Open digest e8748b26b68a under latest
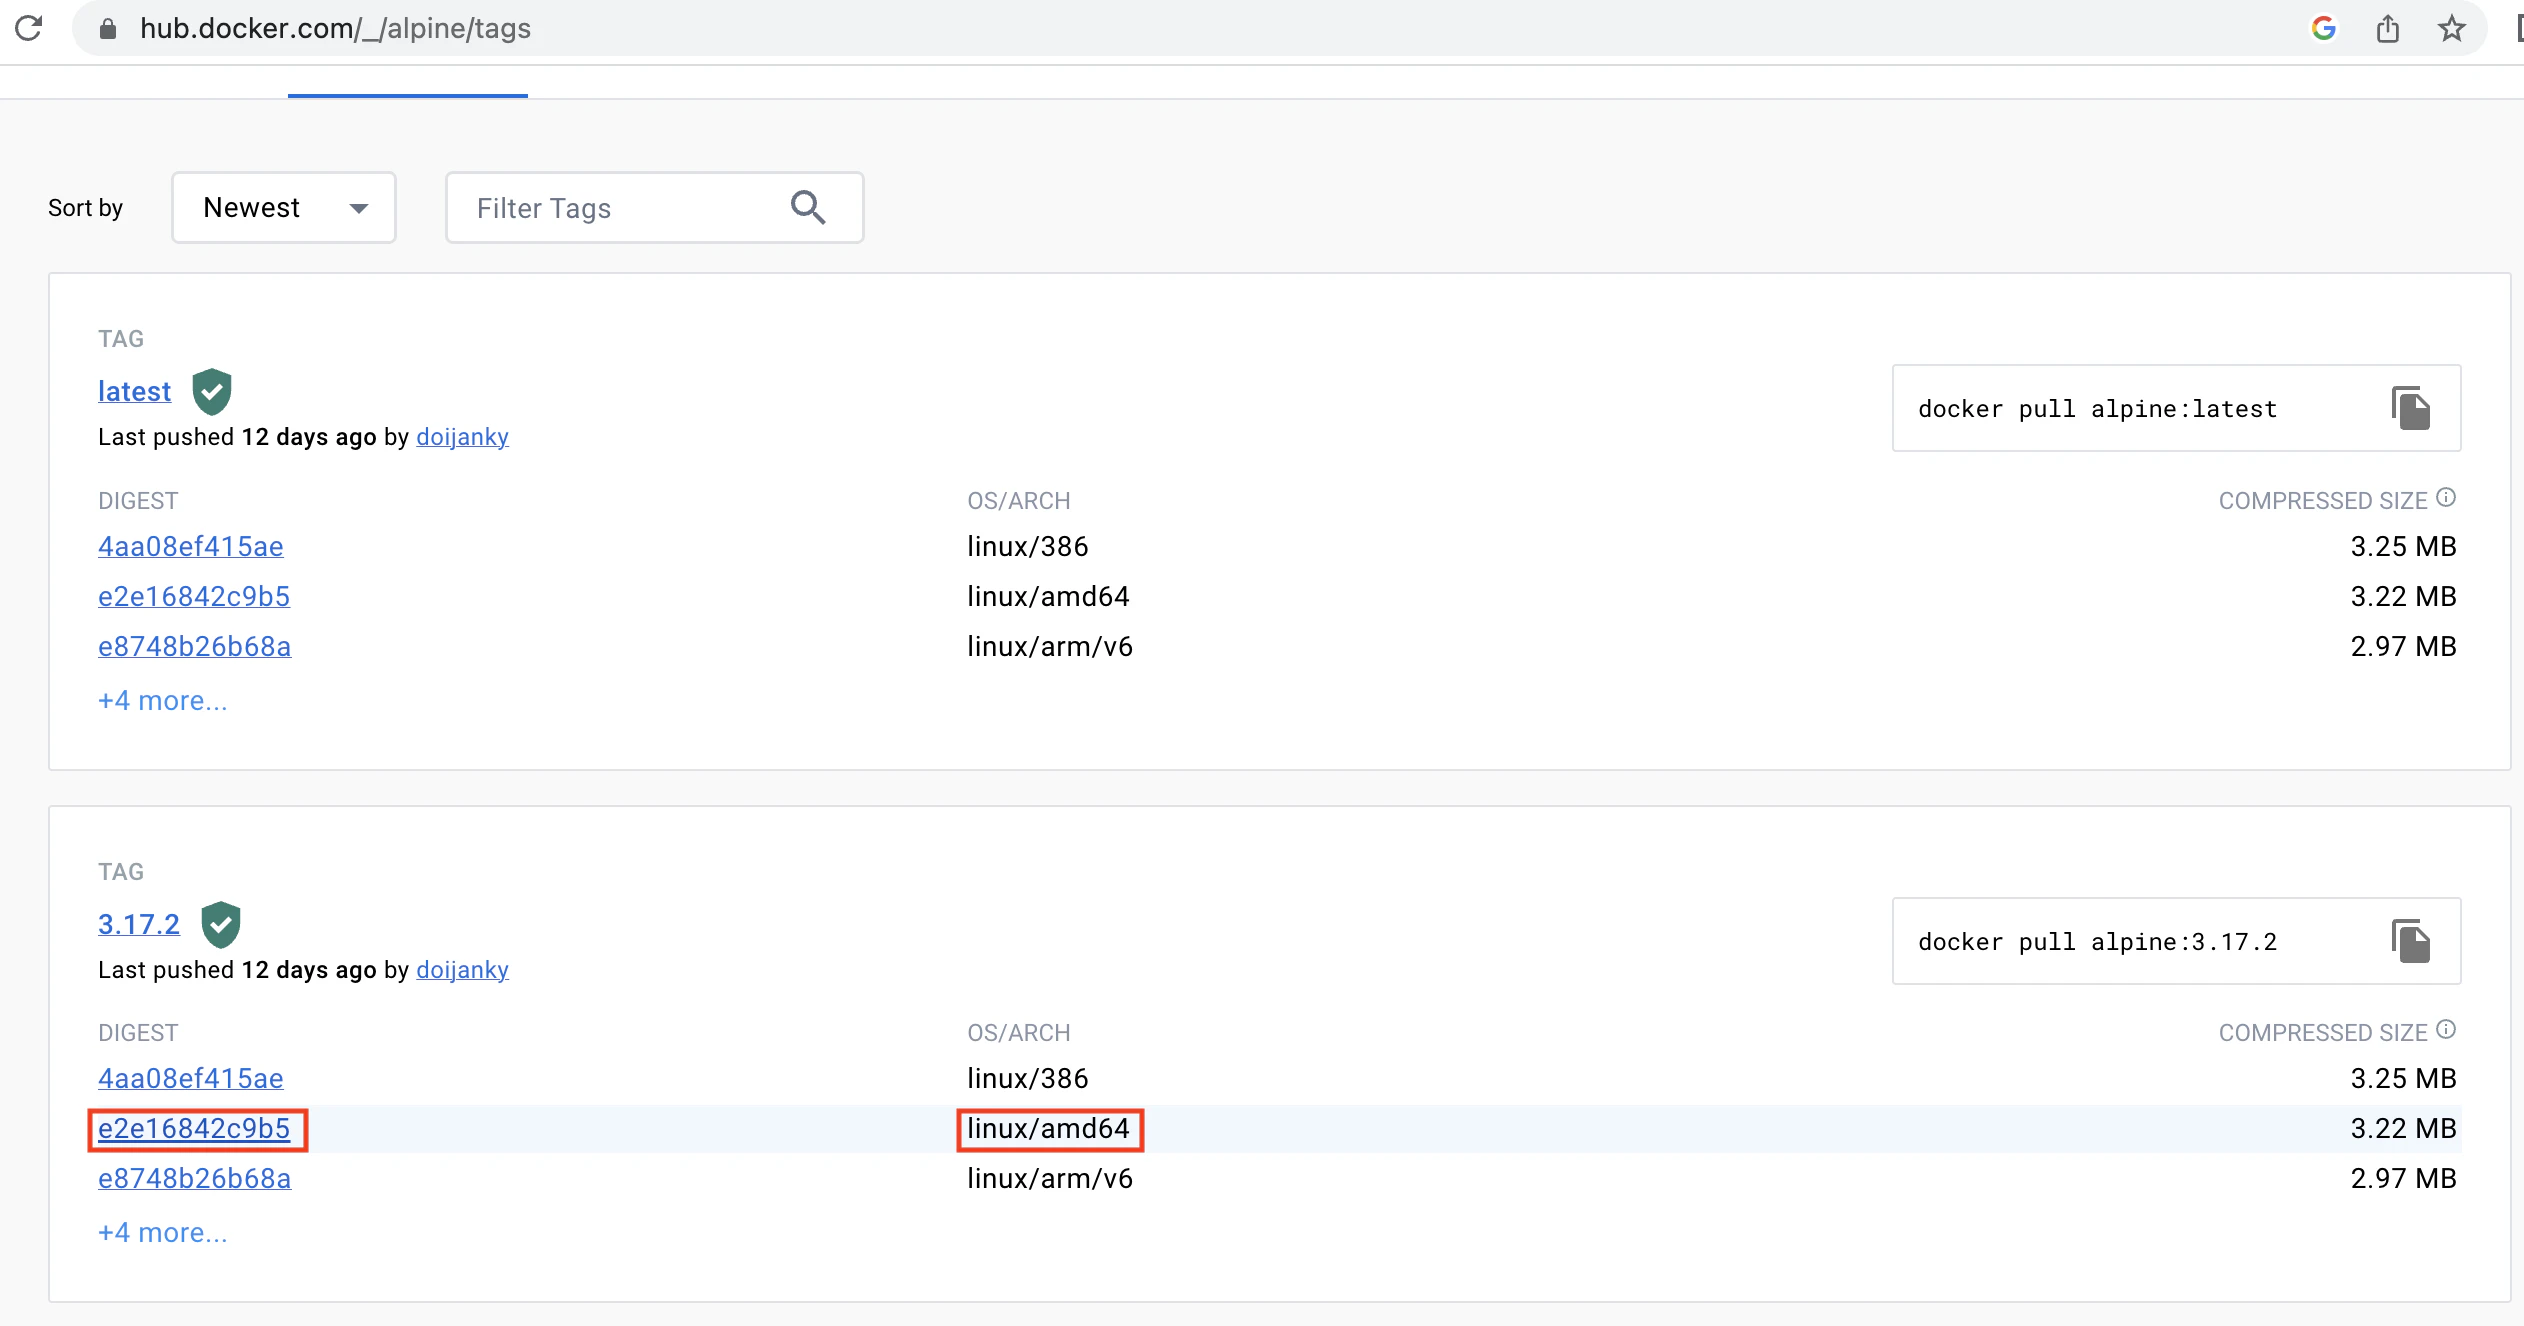 195,647
